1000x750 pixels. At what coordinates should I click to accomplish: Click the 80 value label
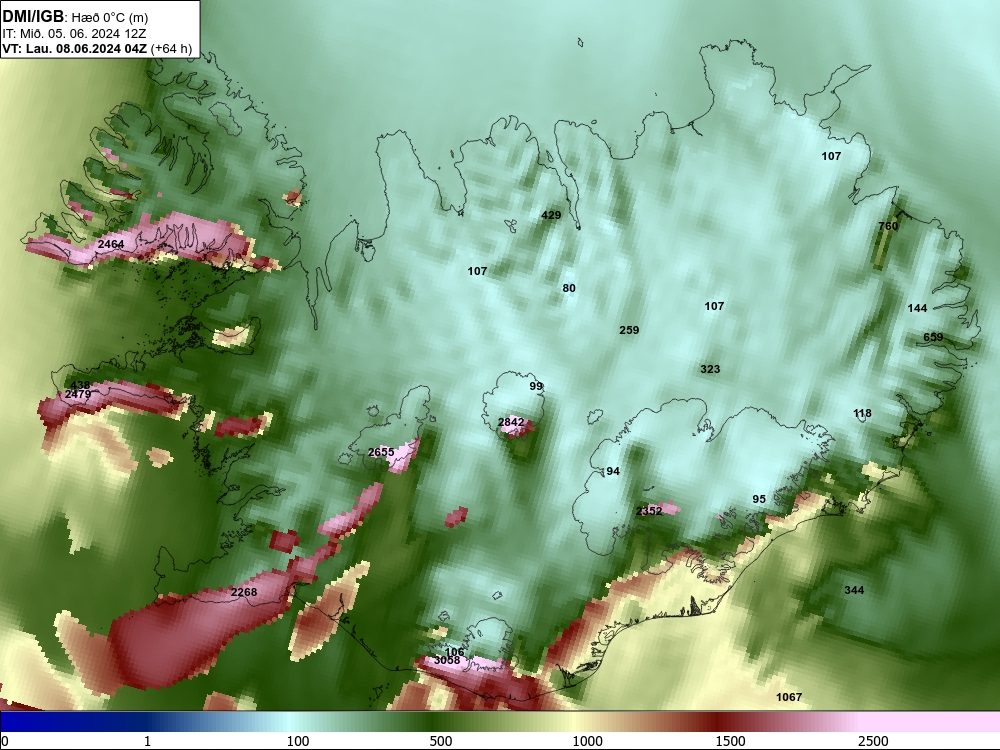coord(569,288)
